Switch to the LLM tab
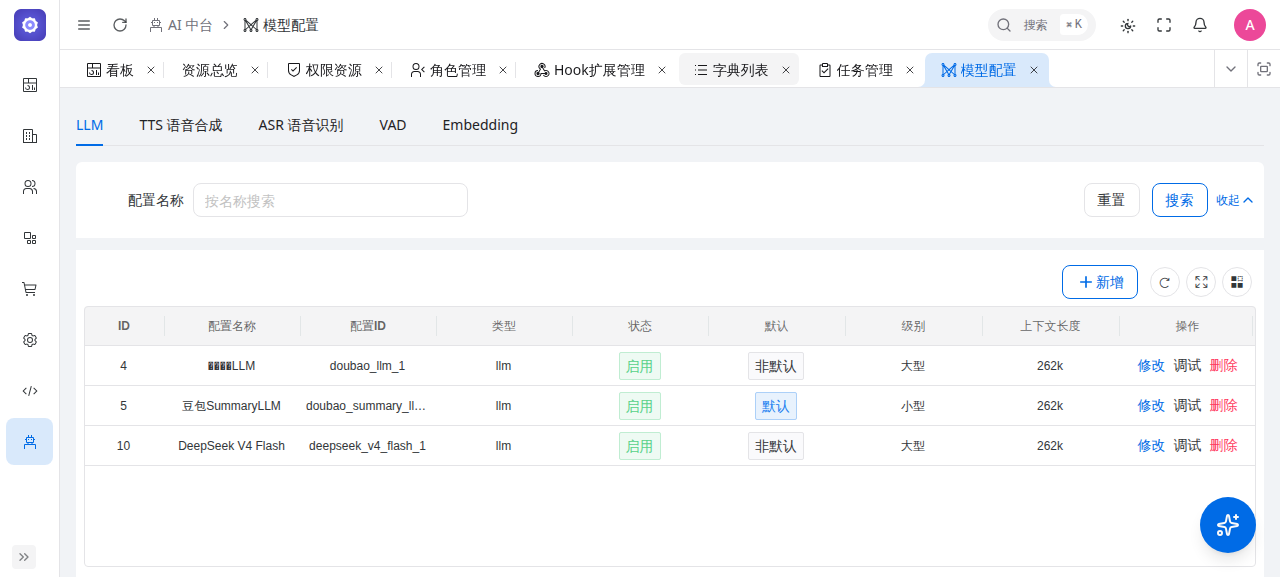Image resolution: width=1280 pixels, height=577 pixels. pyautogui.click(x=90, y=125)
